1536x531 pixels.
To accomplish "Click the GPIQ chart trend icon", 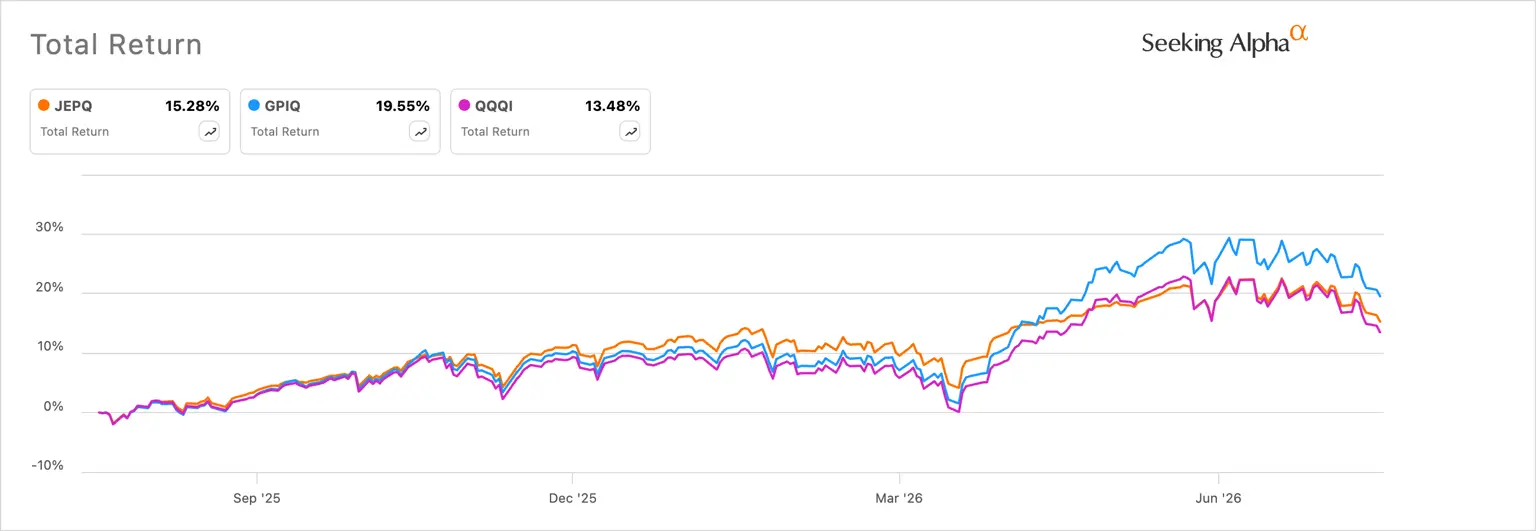I will (x=419, y=131).
